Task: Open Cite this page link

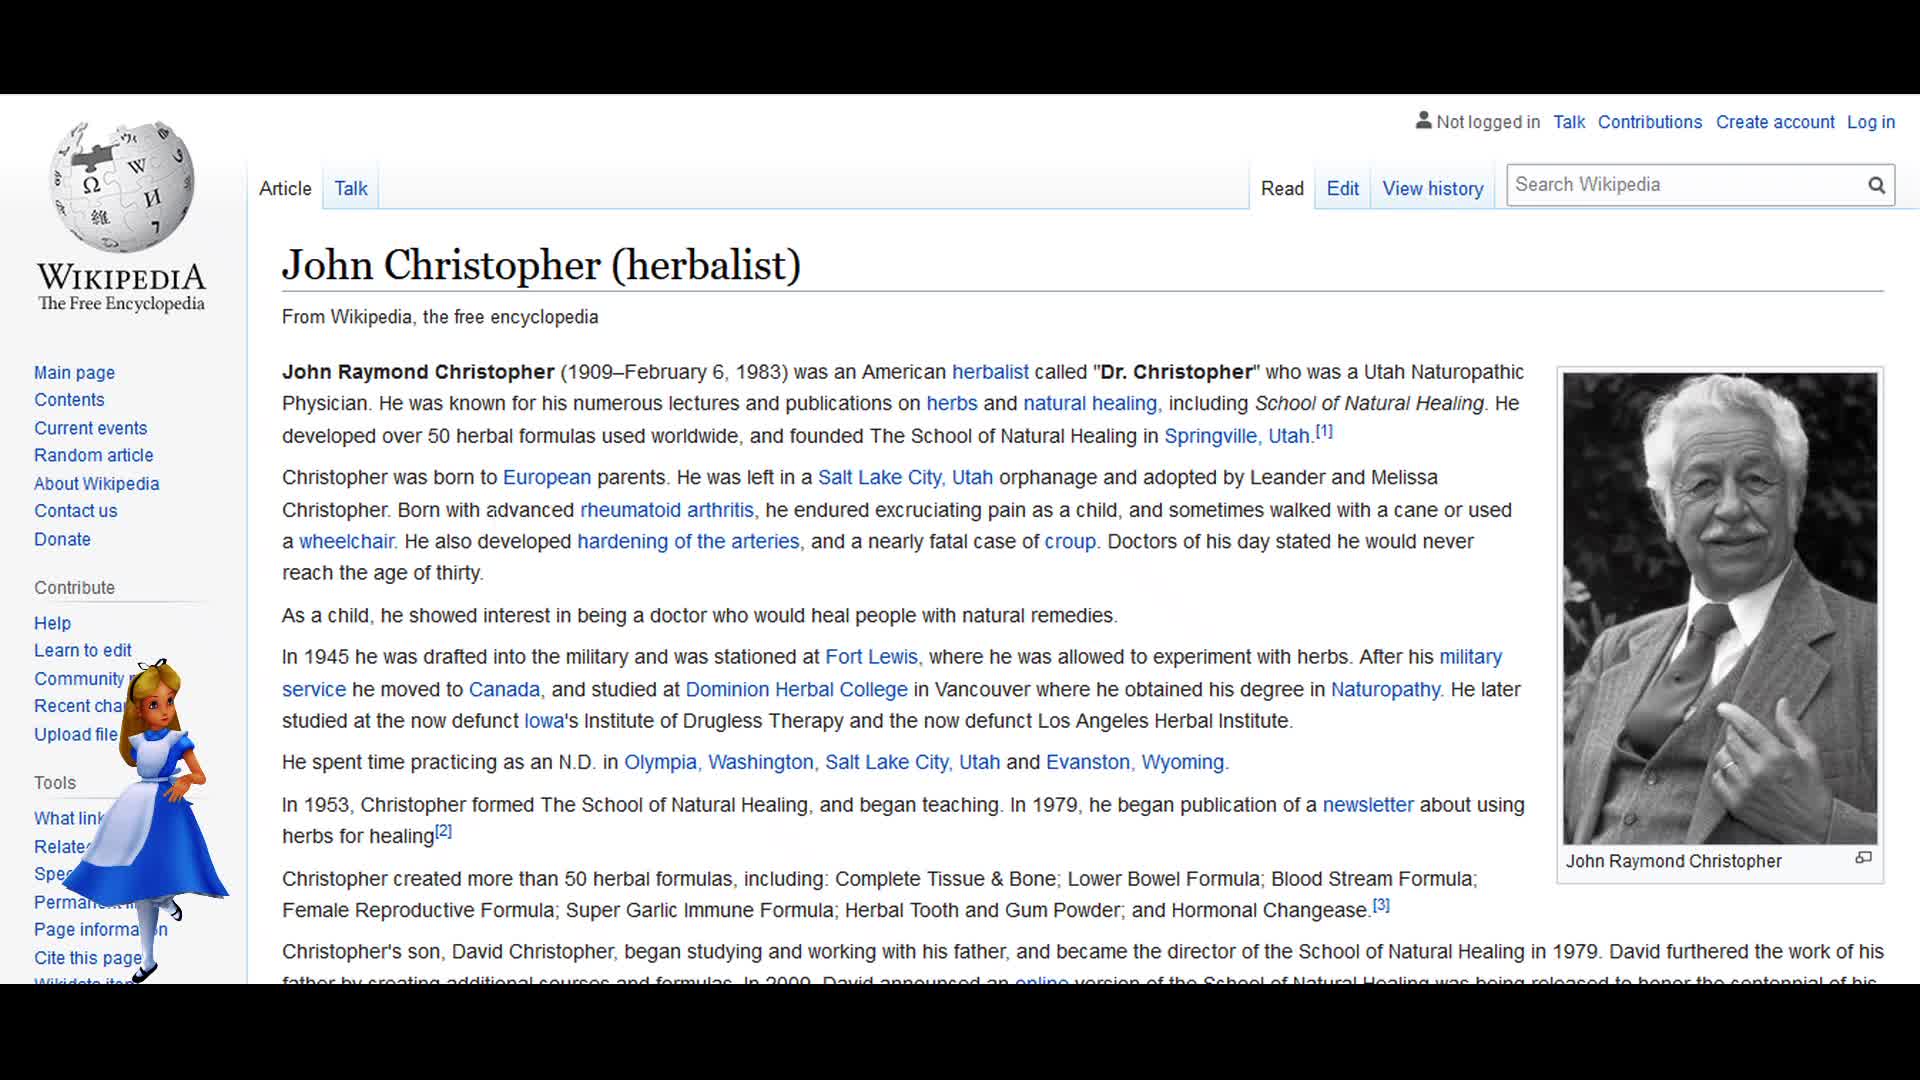Action: tap(88, 958)
